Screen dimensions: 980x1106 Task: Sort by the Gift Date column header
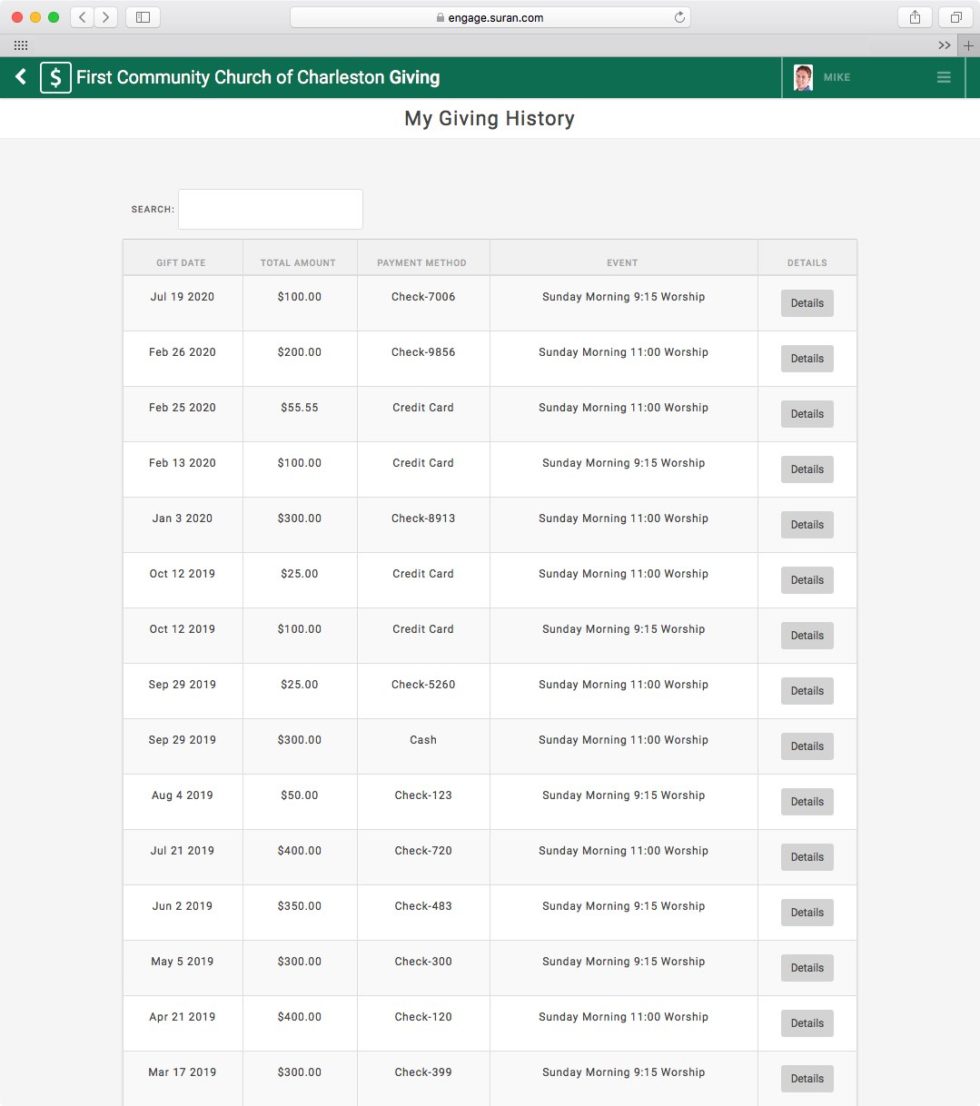click(x=182, y=262)
